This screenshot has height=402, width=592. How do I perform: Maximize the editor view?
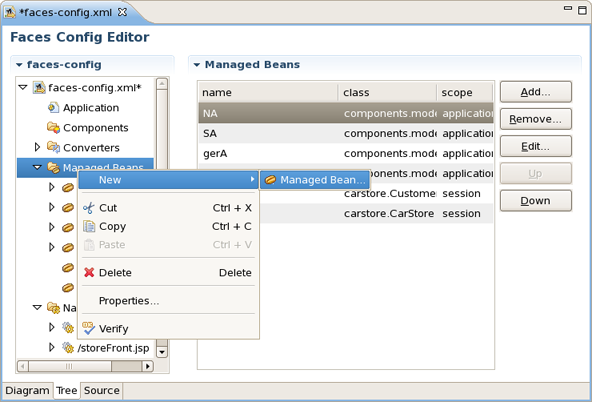(x=582, y=10)
